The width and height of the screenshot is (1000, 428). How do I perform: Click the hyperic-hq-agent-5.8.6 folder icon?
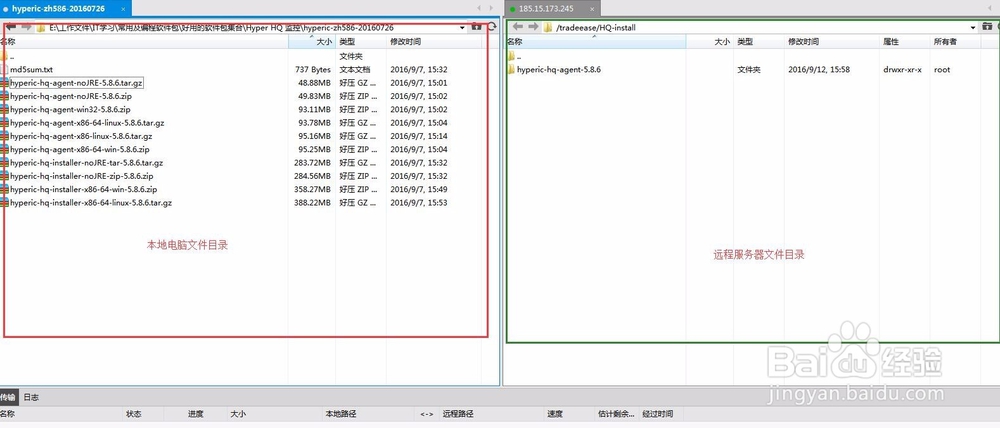pyautogui.click(x=511, y=70)
